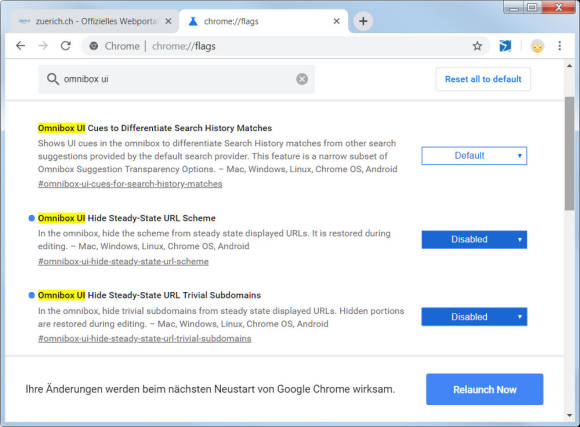Click the site info icon beside Chrome label

94,46
